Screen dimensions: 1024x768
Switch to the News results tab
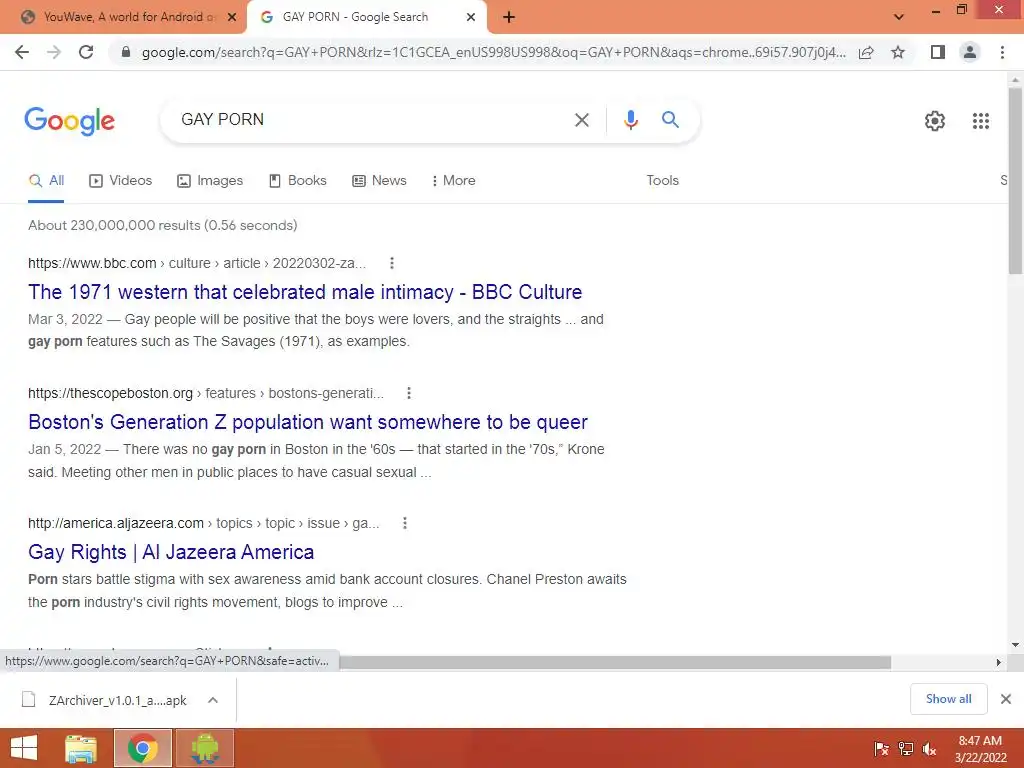pos(379,181)
